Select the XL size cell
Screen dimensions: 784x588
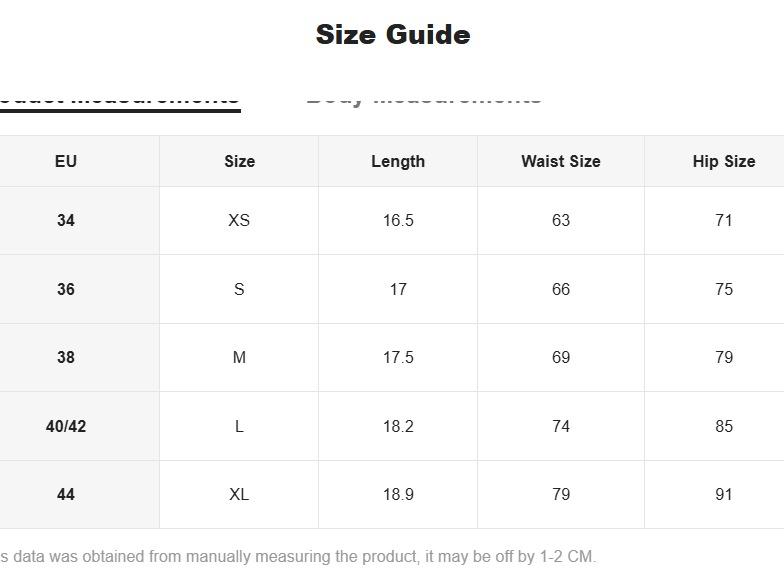point(239,494)
